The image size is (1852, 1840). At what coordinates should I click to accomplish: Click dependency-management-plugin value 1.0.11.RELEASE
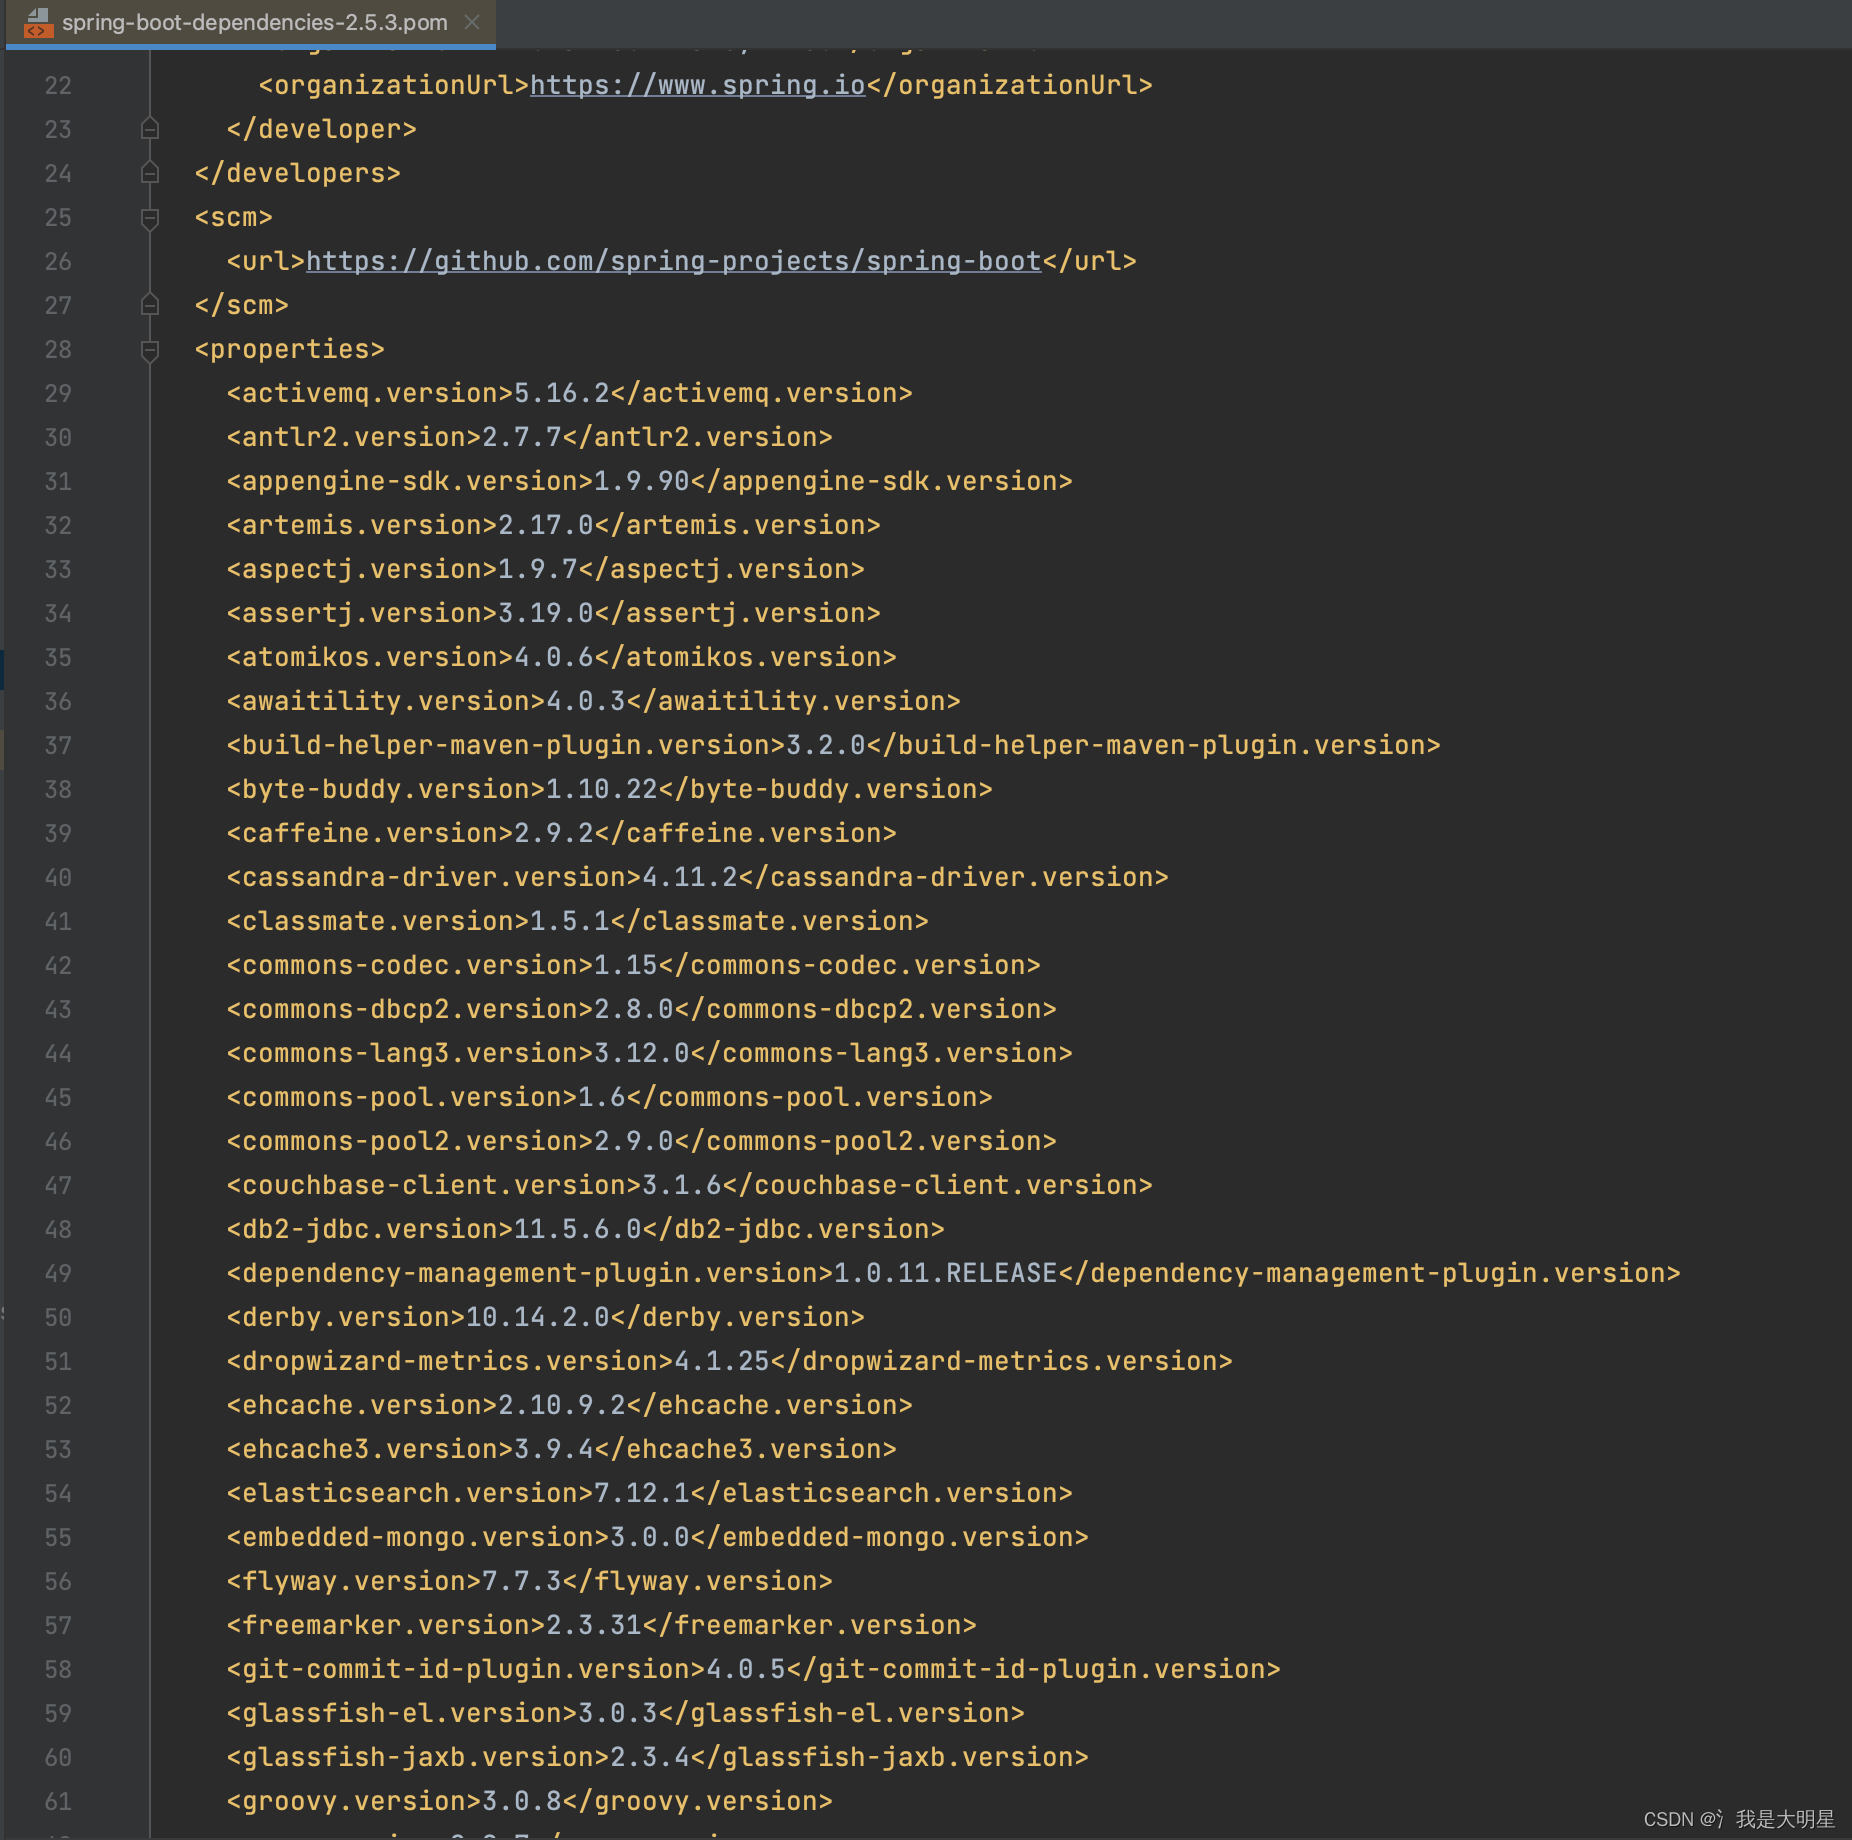tap(946, 1273)
